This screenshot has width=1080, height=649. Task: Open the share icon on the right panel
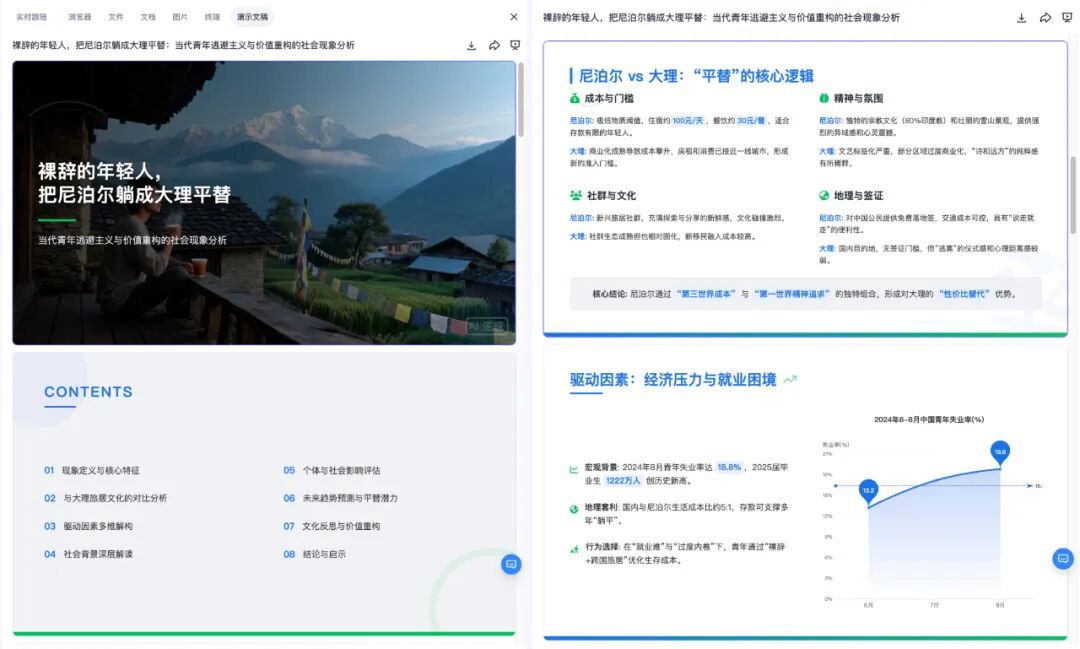click(1044, 17)
